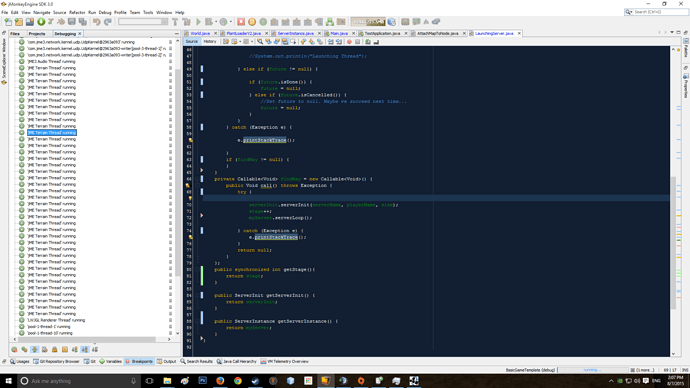Viewport: 690px width, 388px height.
Task: Toggle sort threads alphabetically button
Action: pyautogui.click(x=85, y=349)
